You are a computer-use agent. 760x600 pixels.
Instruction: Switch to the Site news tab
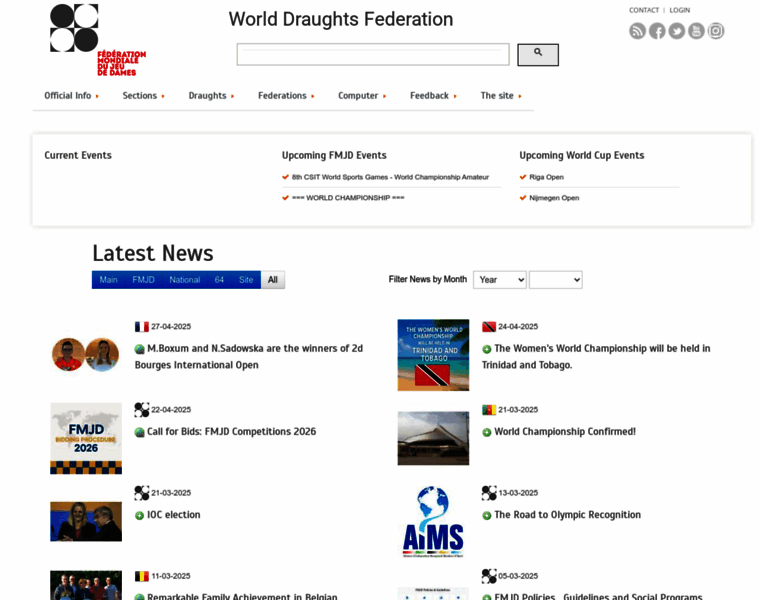point(246,280)
